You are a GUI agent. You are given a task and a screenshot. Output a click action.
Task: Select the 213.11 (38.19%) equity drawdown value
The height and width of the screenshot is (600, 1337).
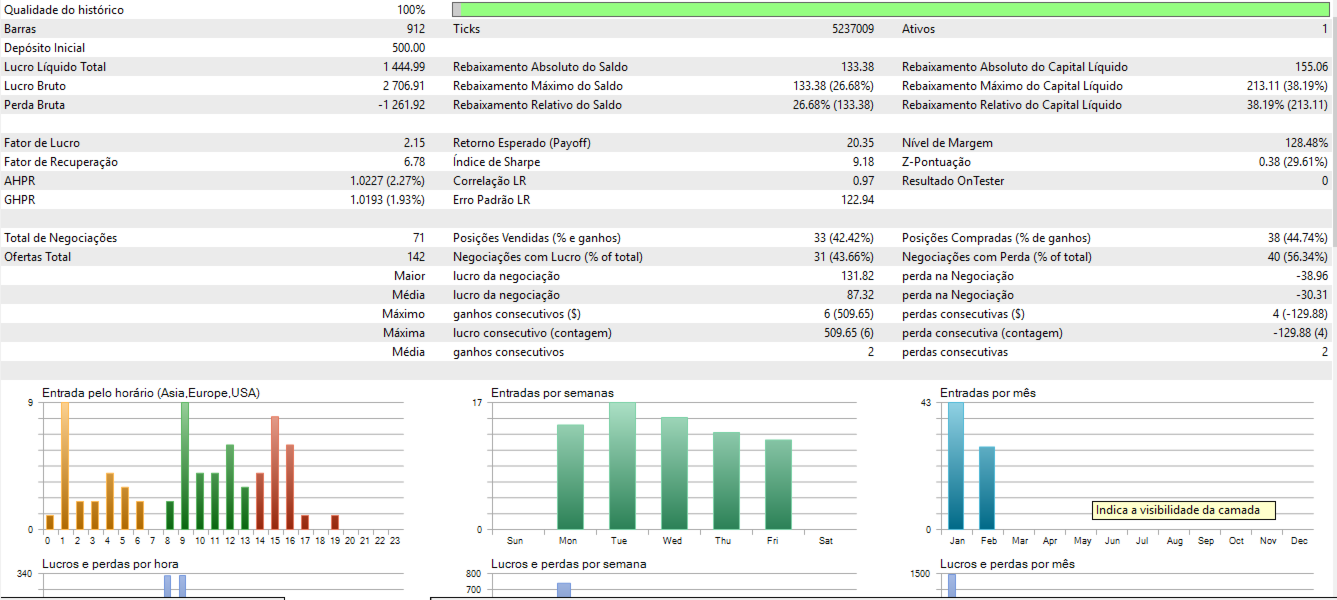(x=1287, y=86)
